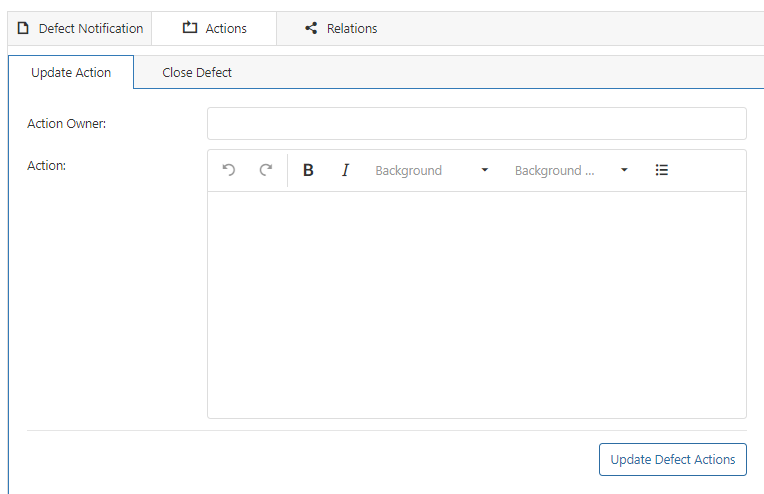Click the document icon beside Defect Notification

(x=23, y=28)
